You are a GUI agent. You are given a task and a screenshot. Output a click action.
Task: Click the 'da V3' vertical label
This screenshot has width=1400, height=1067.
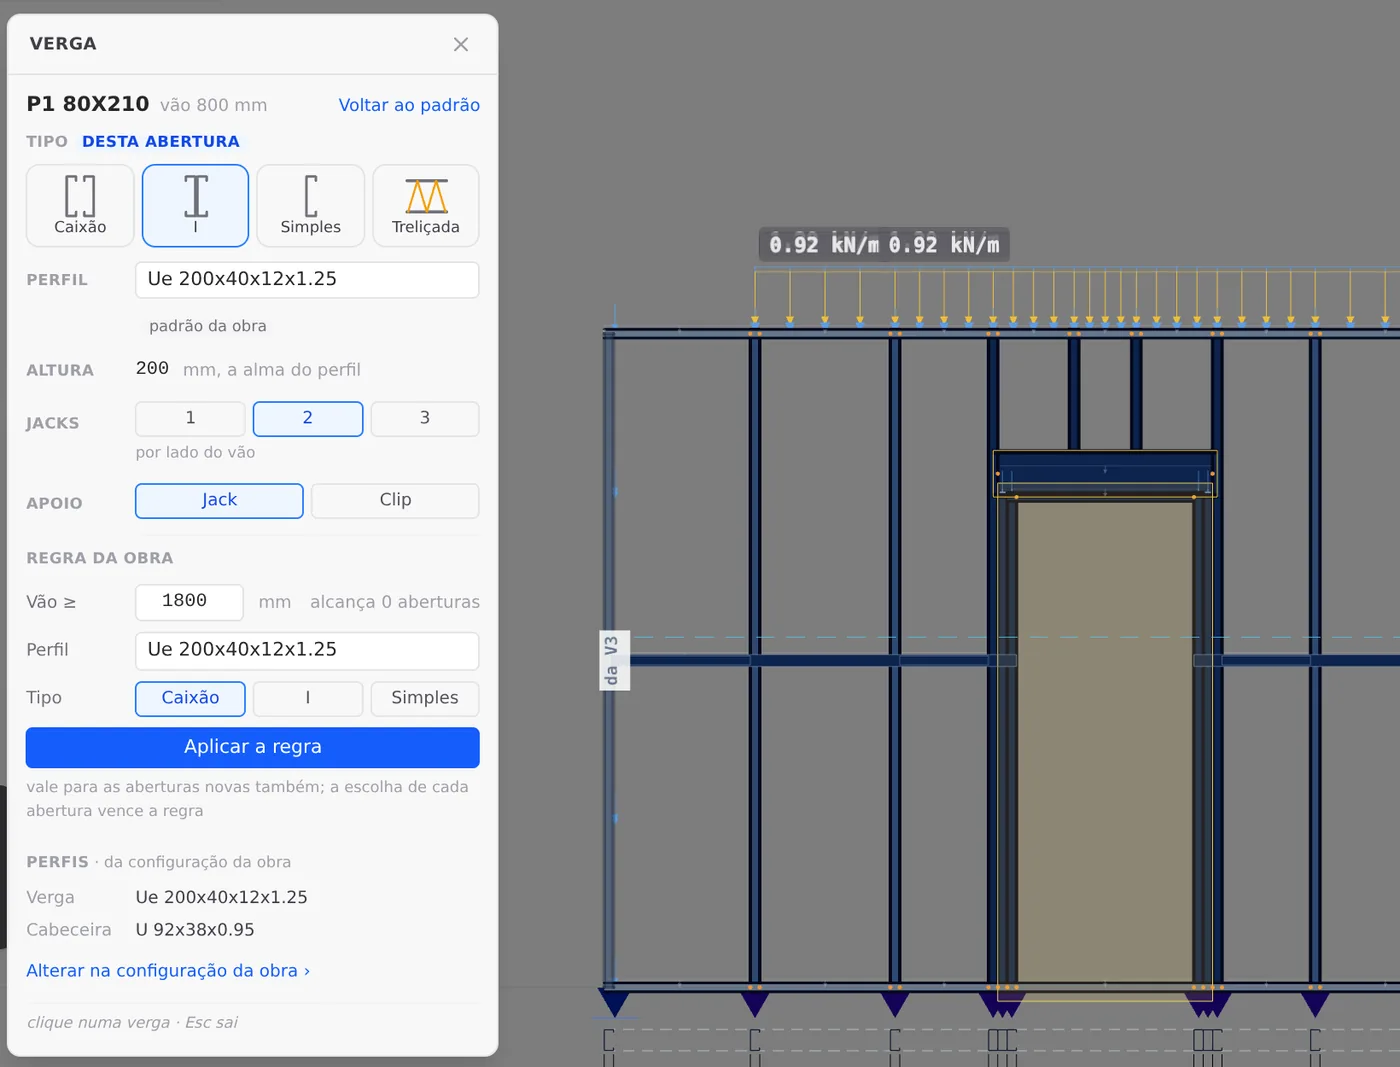(612, 661)
